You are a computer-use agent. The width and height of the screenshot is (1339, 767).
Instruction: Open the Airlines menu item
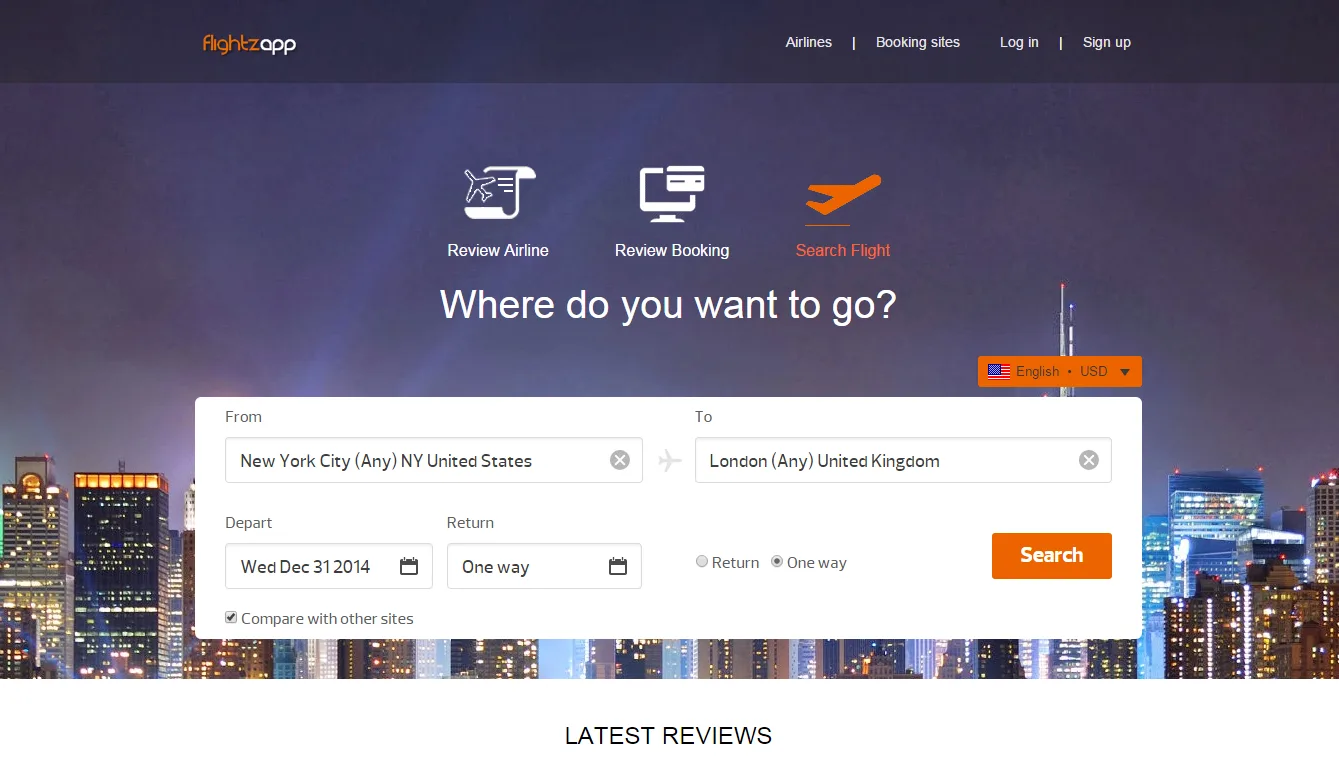tap(809, 42)
